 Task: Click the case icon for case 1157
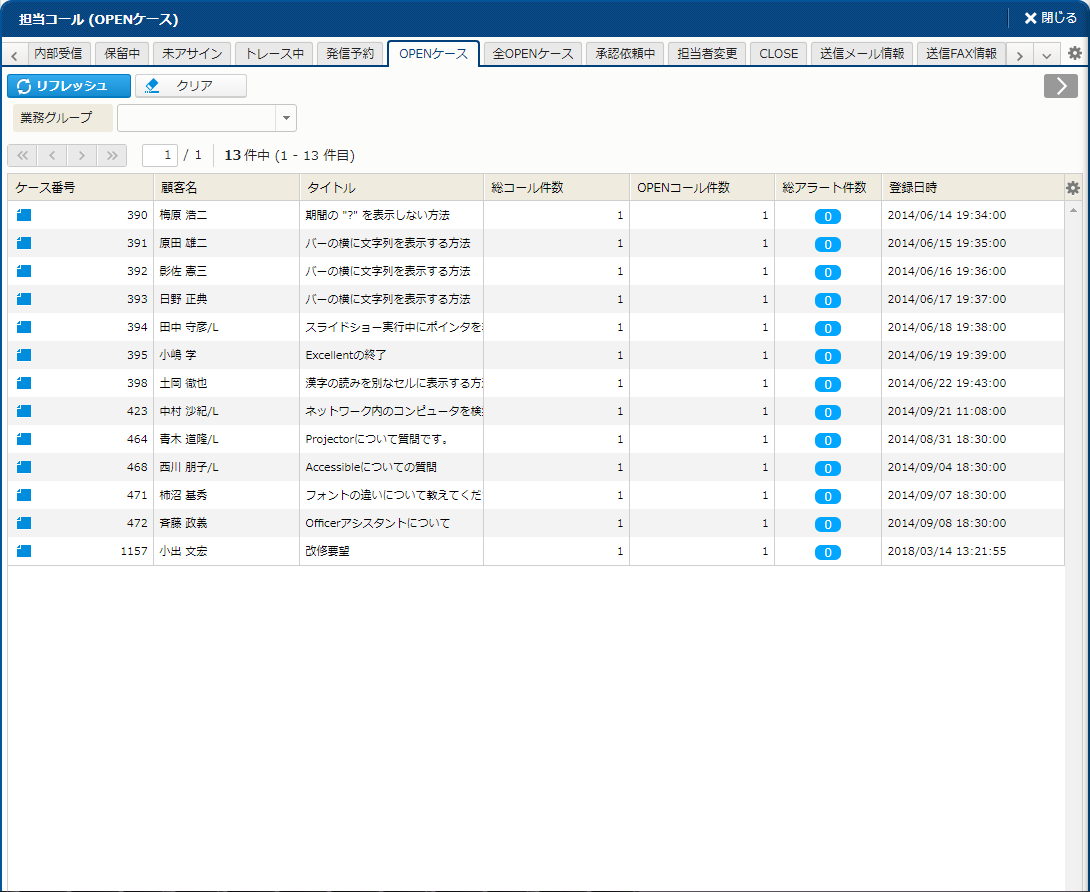(x=25, y=551)
